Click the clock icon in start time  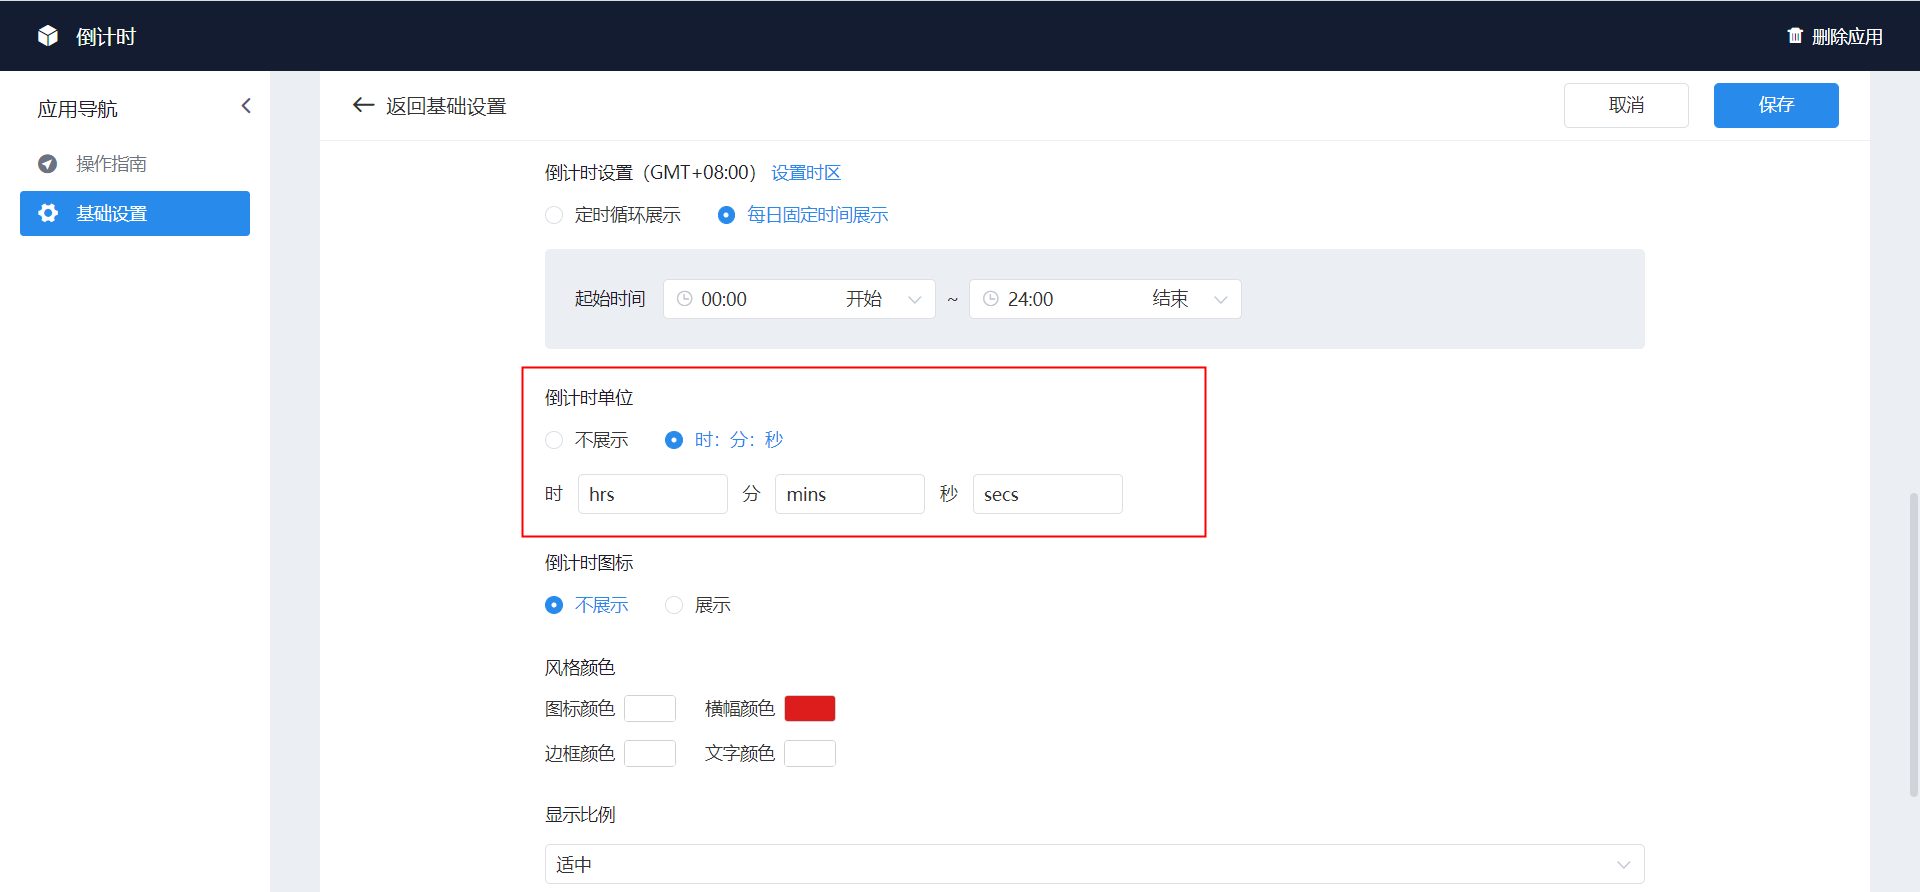pos(685,299)
